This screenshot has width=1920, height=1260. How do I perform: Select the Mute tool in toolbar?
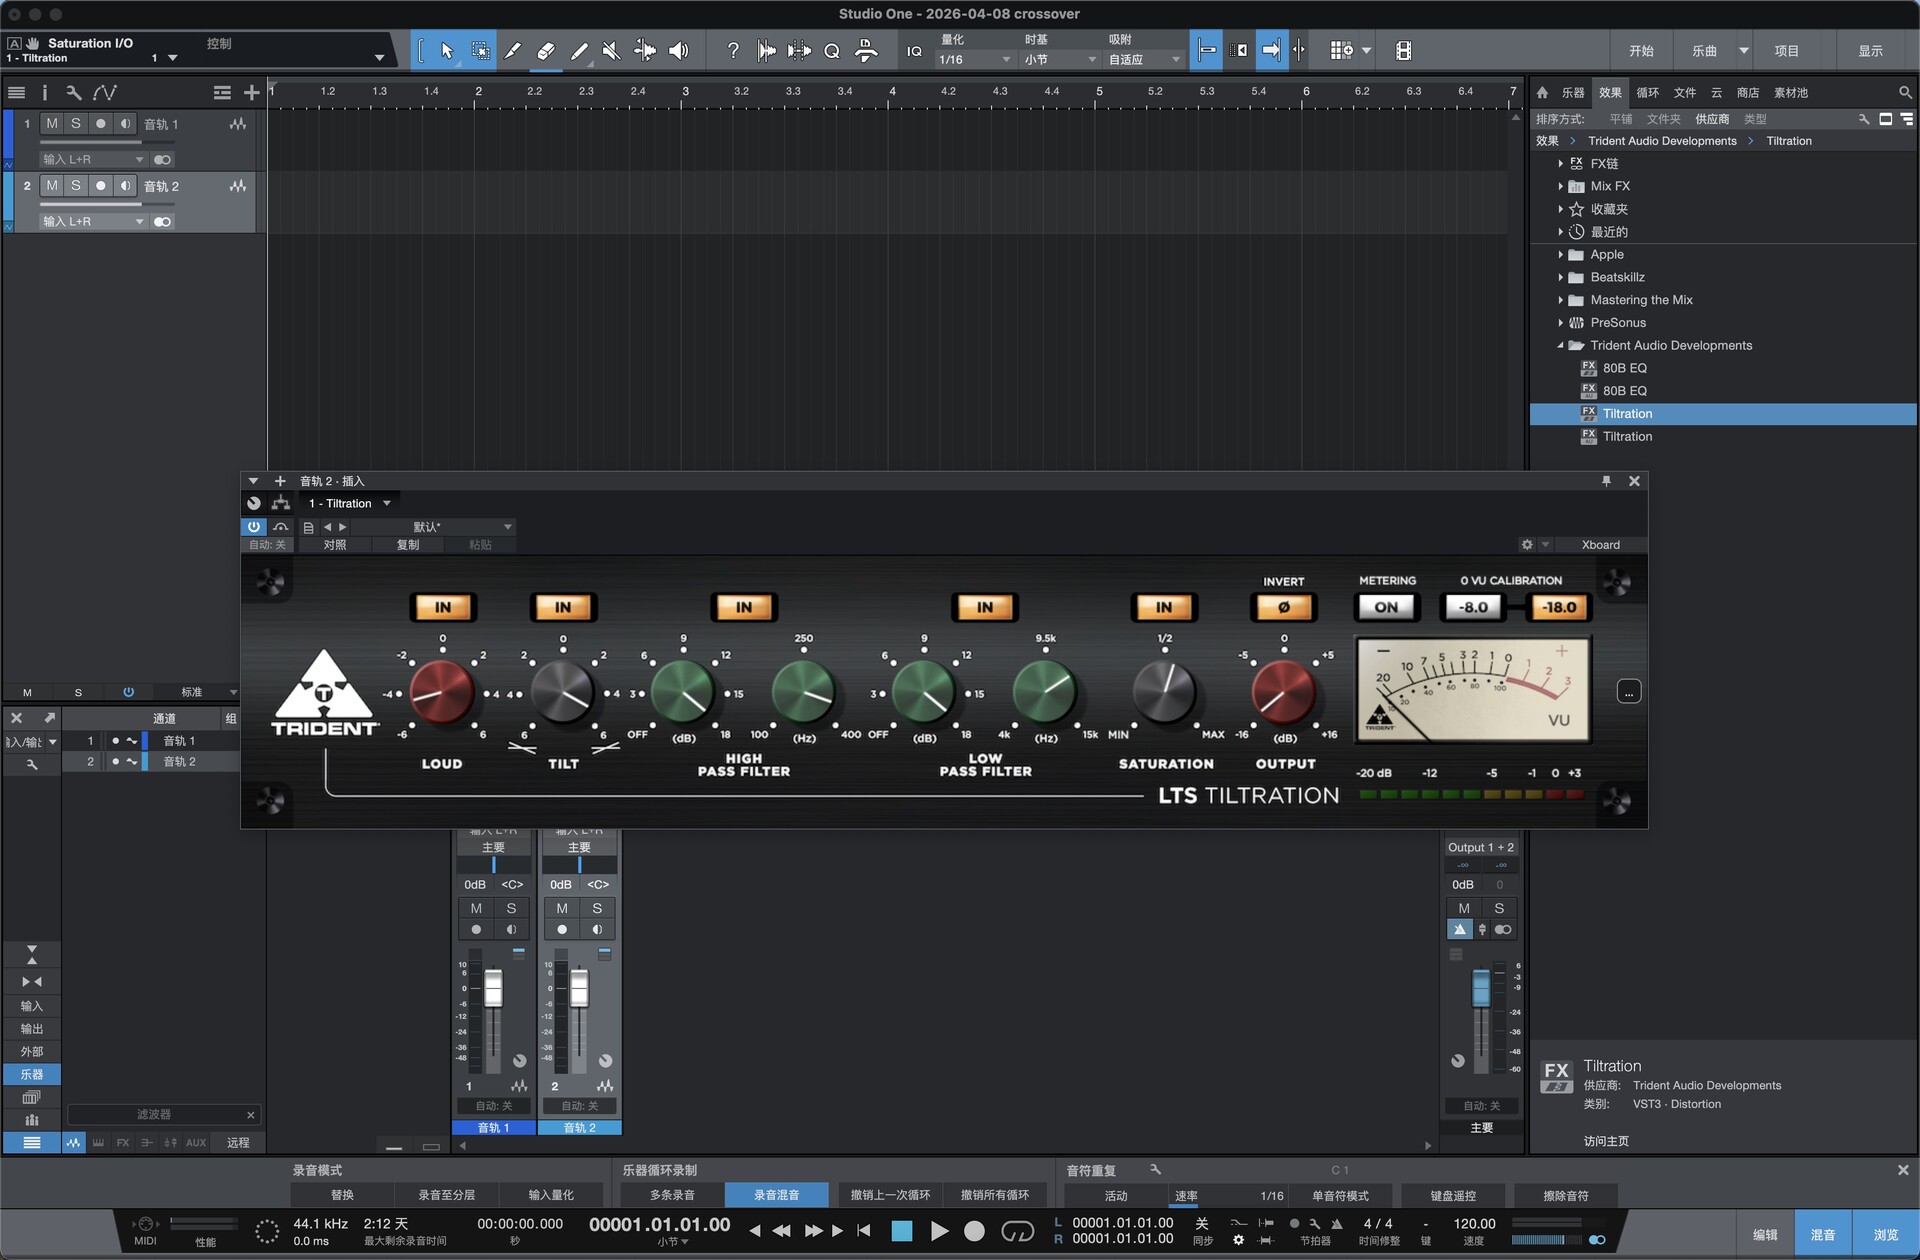tap(611, 51)
